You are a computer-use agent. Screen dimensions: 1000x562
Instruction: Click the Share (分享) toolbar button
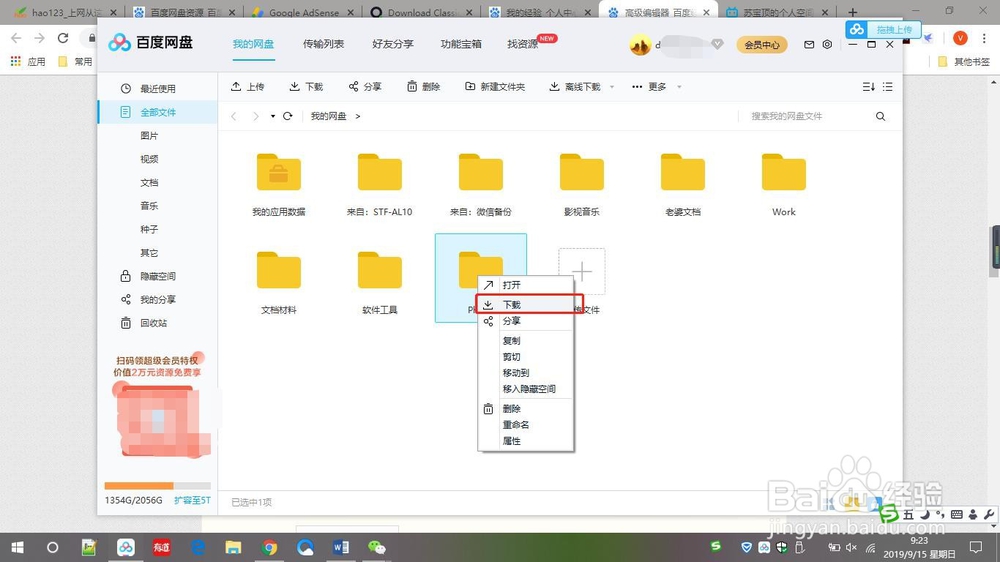(x=365, y=87)
